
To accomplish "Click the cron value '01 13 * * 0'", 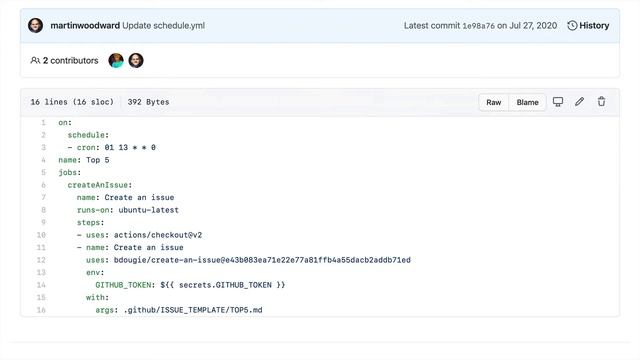I will 130,147.
